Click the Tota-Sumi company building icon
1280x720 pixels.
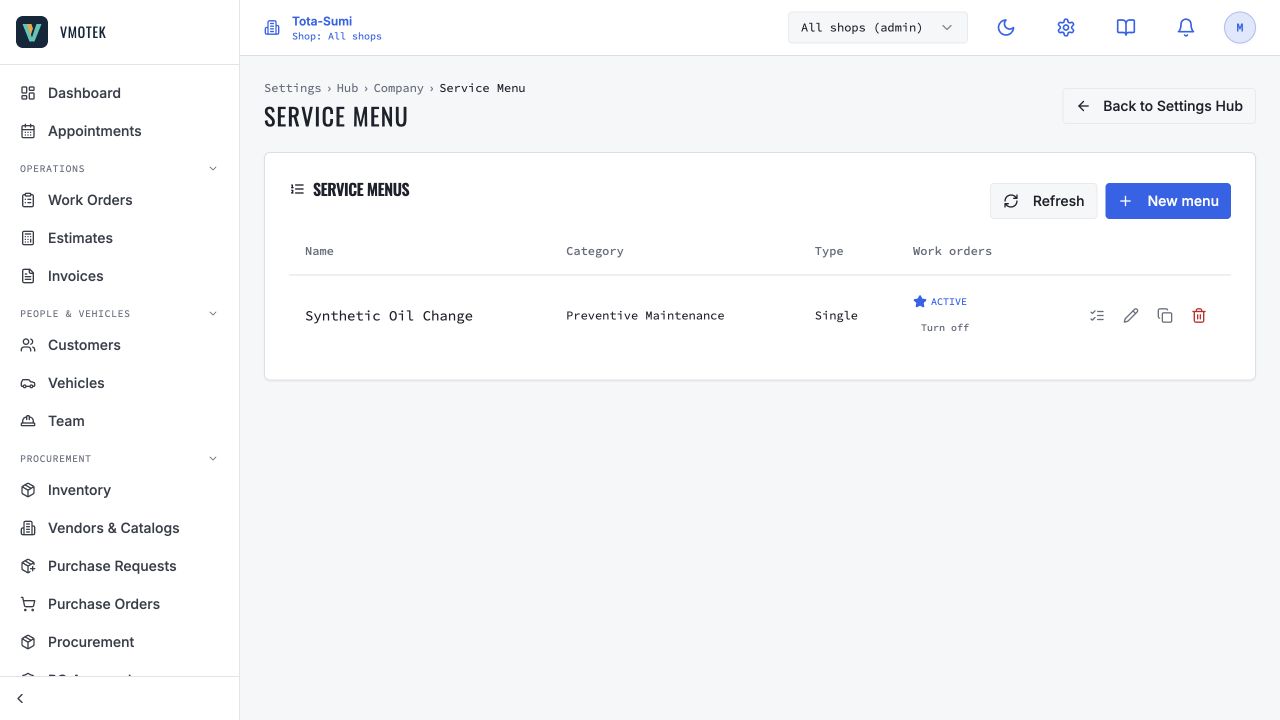click(x=272, y=28)
